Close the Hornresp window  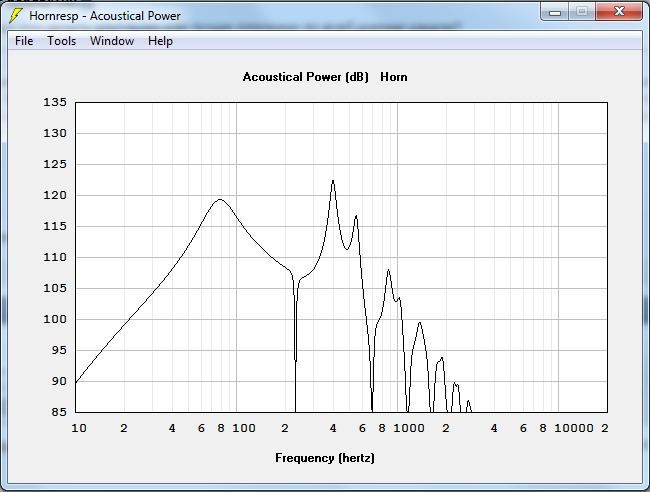coord(619,12)
